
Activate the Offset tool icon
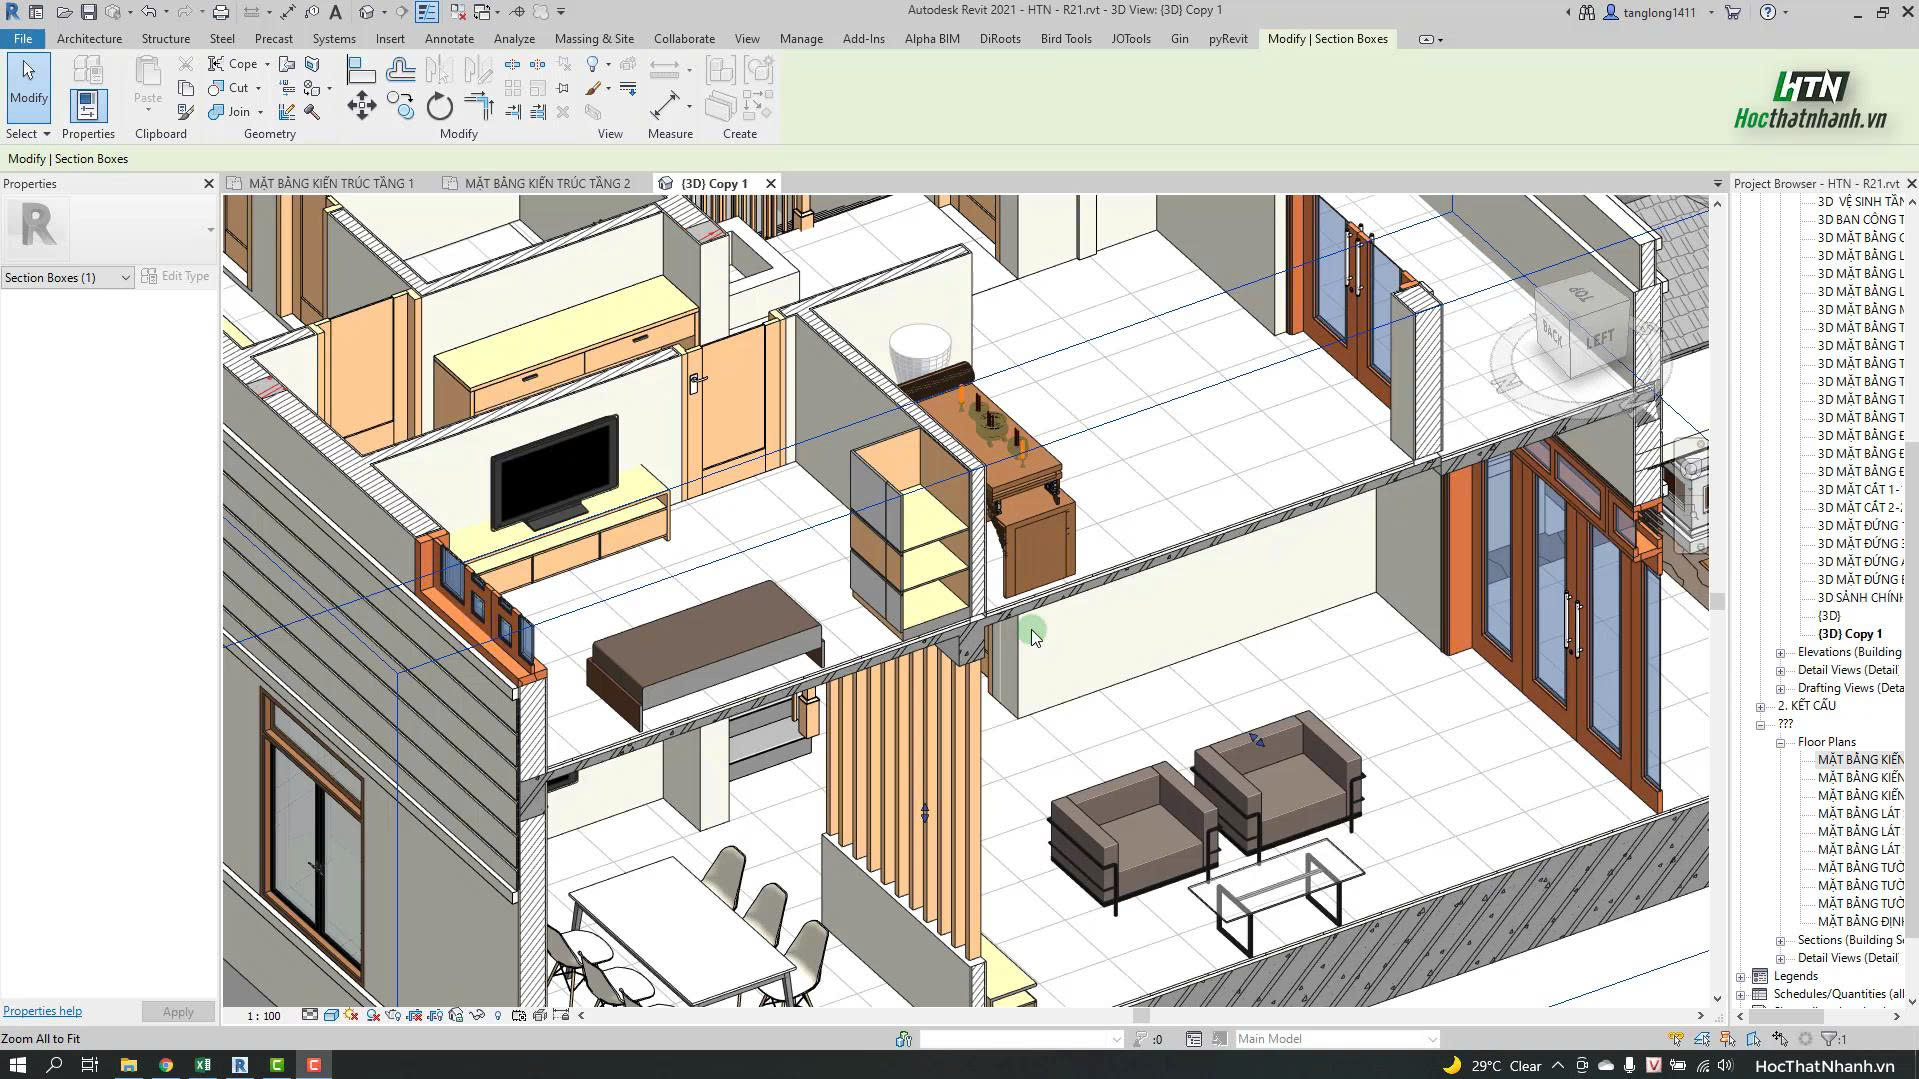pyautogui.click(x=400, y=70)
